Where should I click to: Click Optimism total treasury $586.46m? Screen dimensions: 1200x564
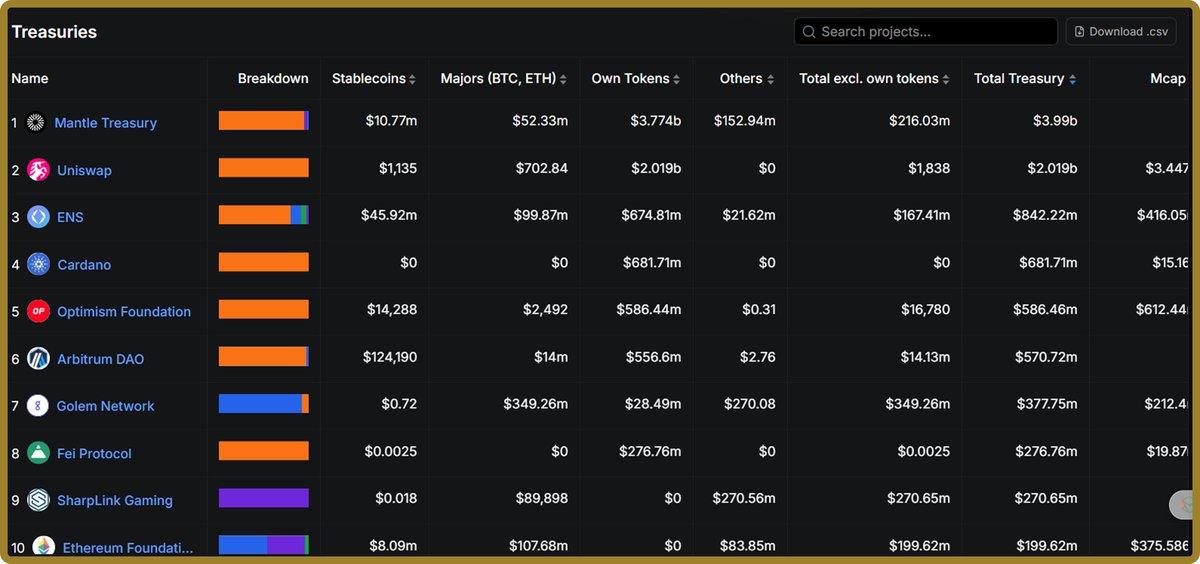[x=1047, y=309]
